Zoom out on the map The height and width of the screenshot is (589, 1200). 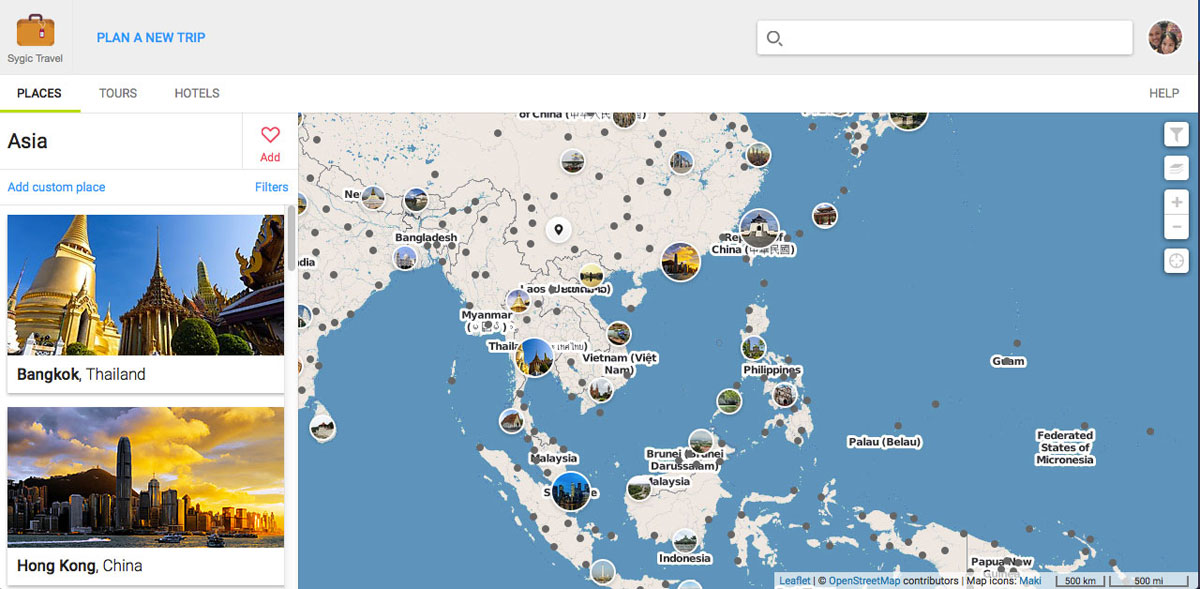click(x=1176, y=227)
